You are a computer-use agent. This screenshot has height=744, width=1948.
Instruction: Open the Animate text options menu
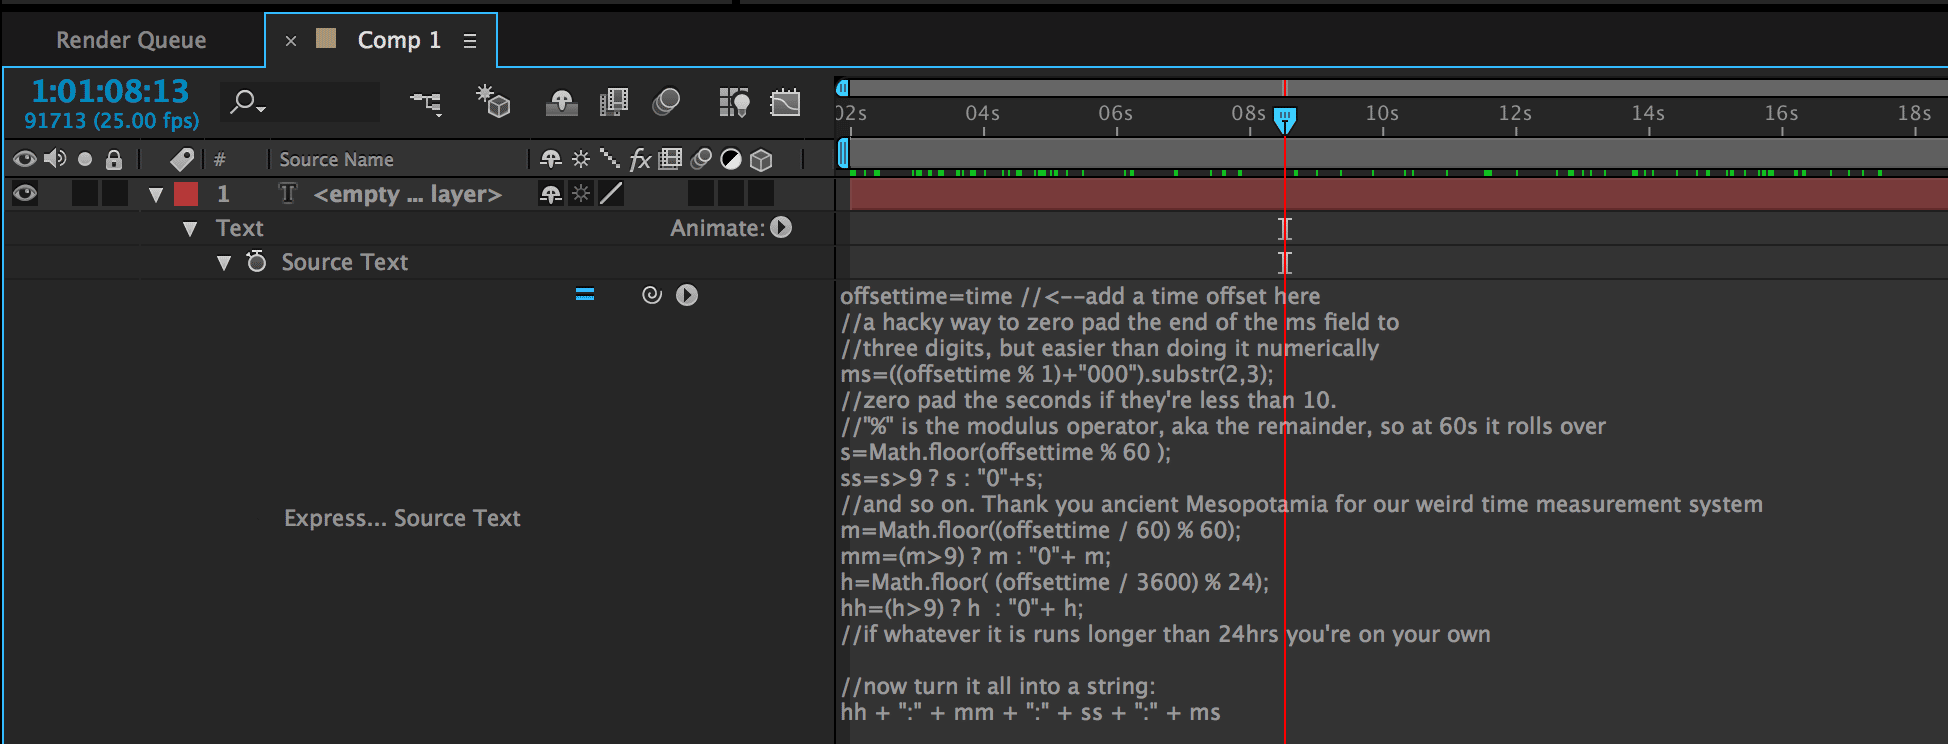click(782, 228)
